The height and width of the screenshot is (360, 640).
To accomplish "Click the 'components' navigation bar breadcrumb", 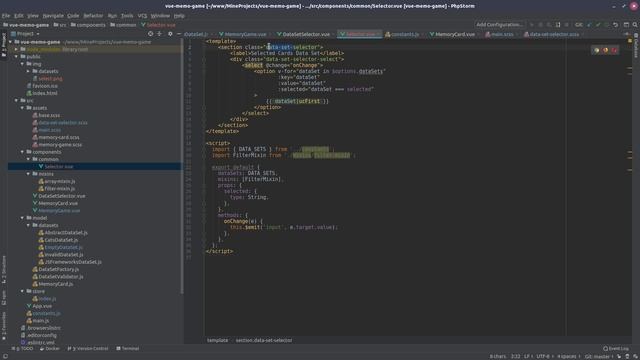I will 88,25.
